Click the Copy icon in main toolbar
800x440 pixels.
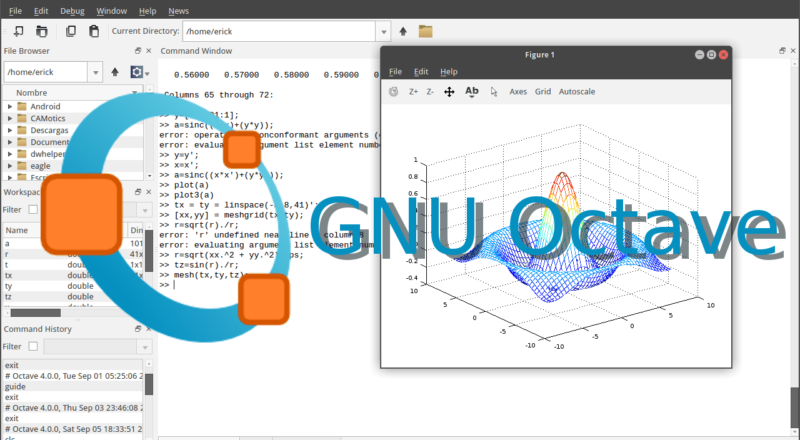[x=70, y=31]
